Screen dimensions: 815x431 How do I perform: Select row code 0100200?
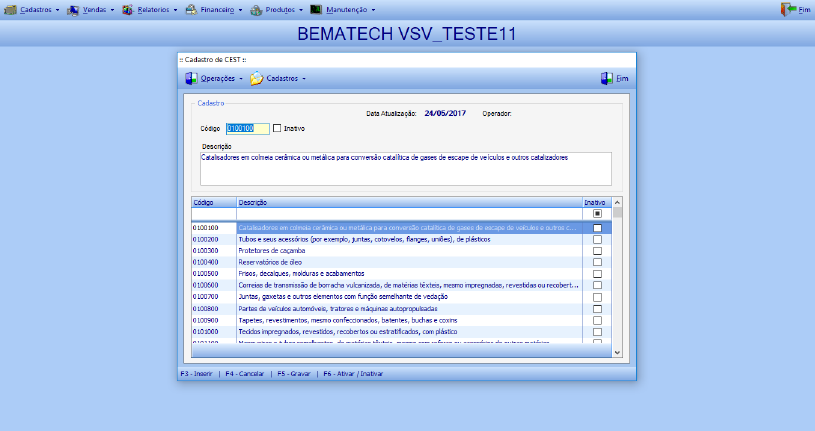206,240
